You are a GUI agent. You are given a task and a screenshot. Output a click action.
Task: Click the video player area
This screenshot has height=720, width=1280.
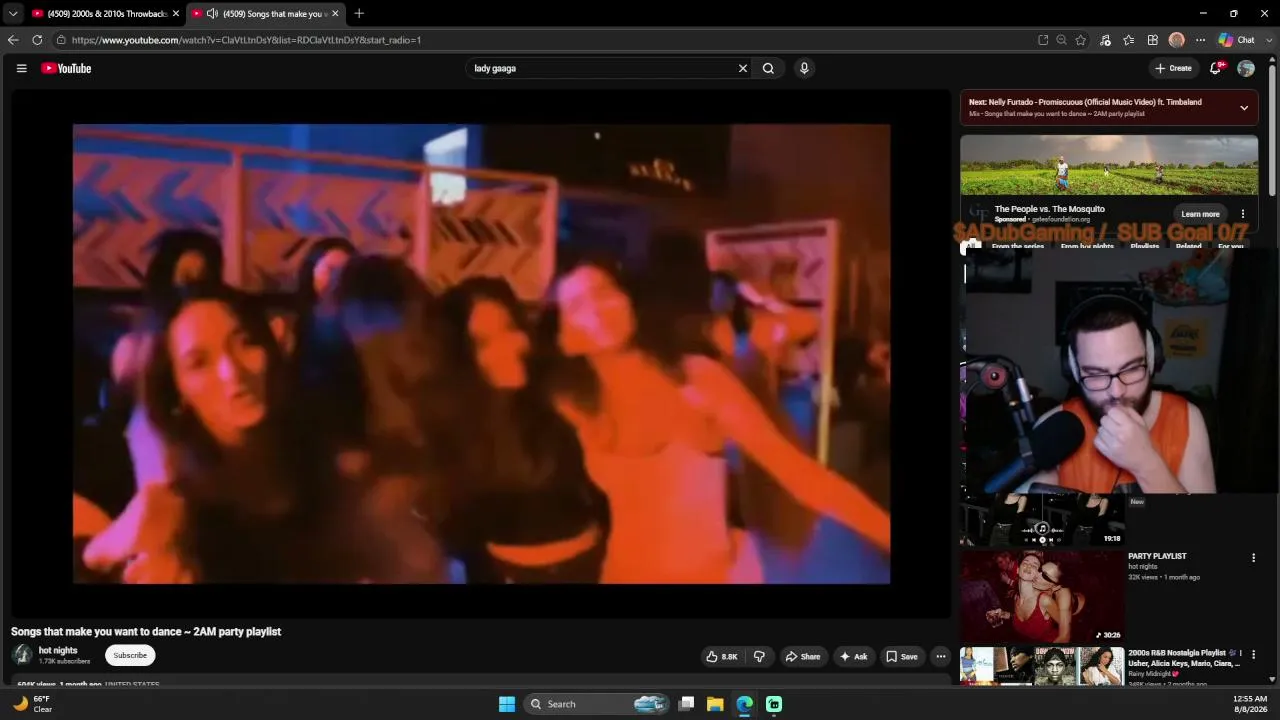click(481, 353)
